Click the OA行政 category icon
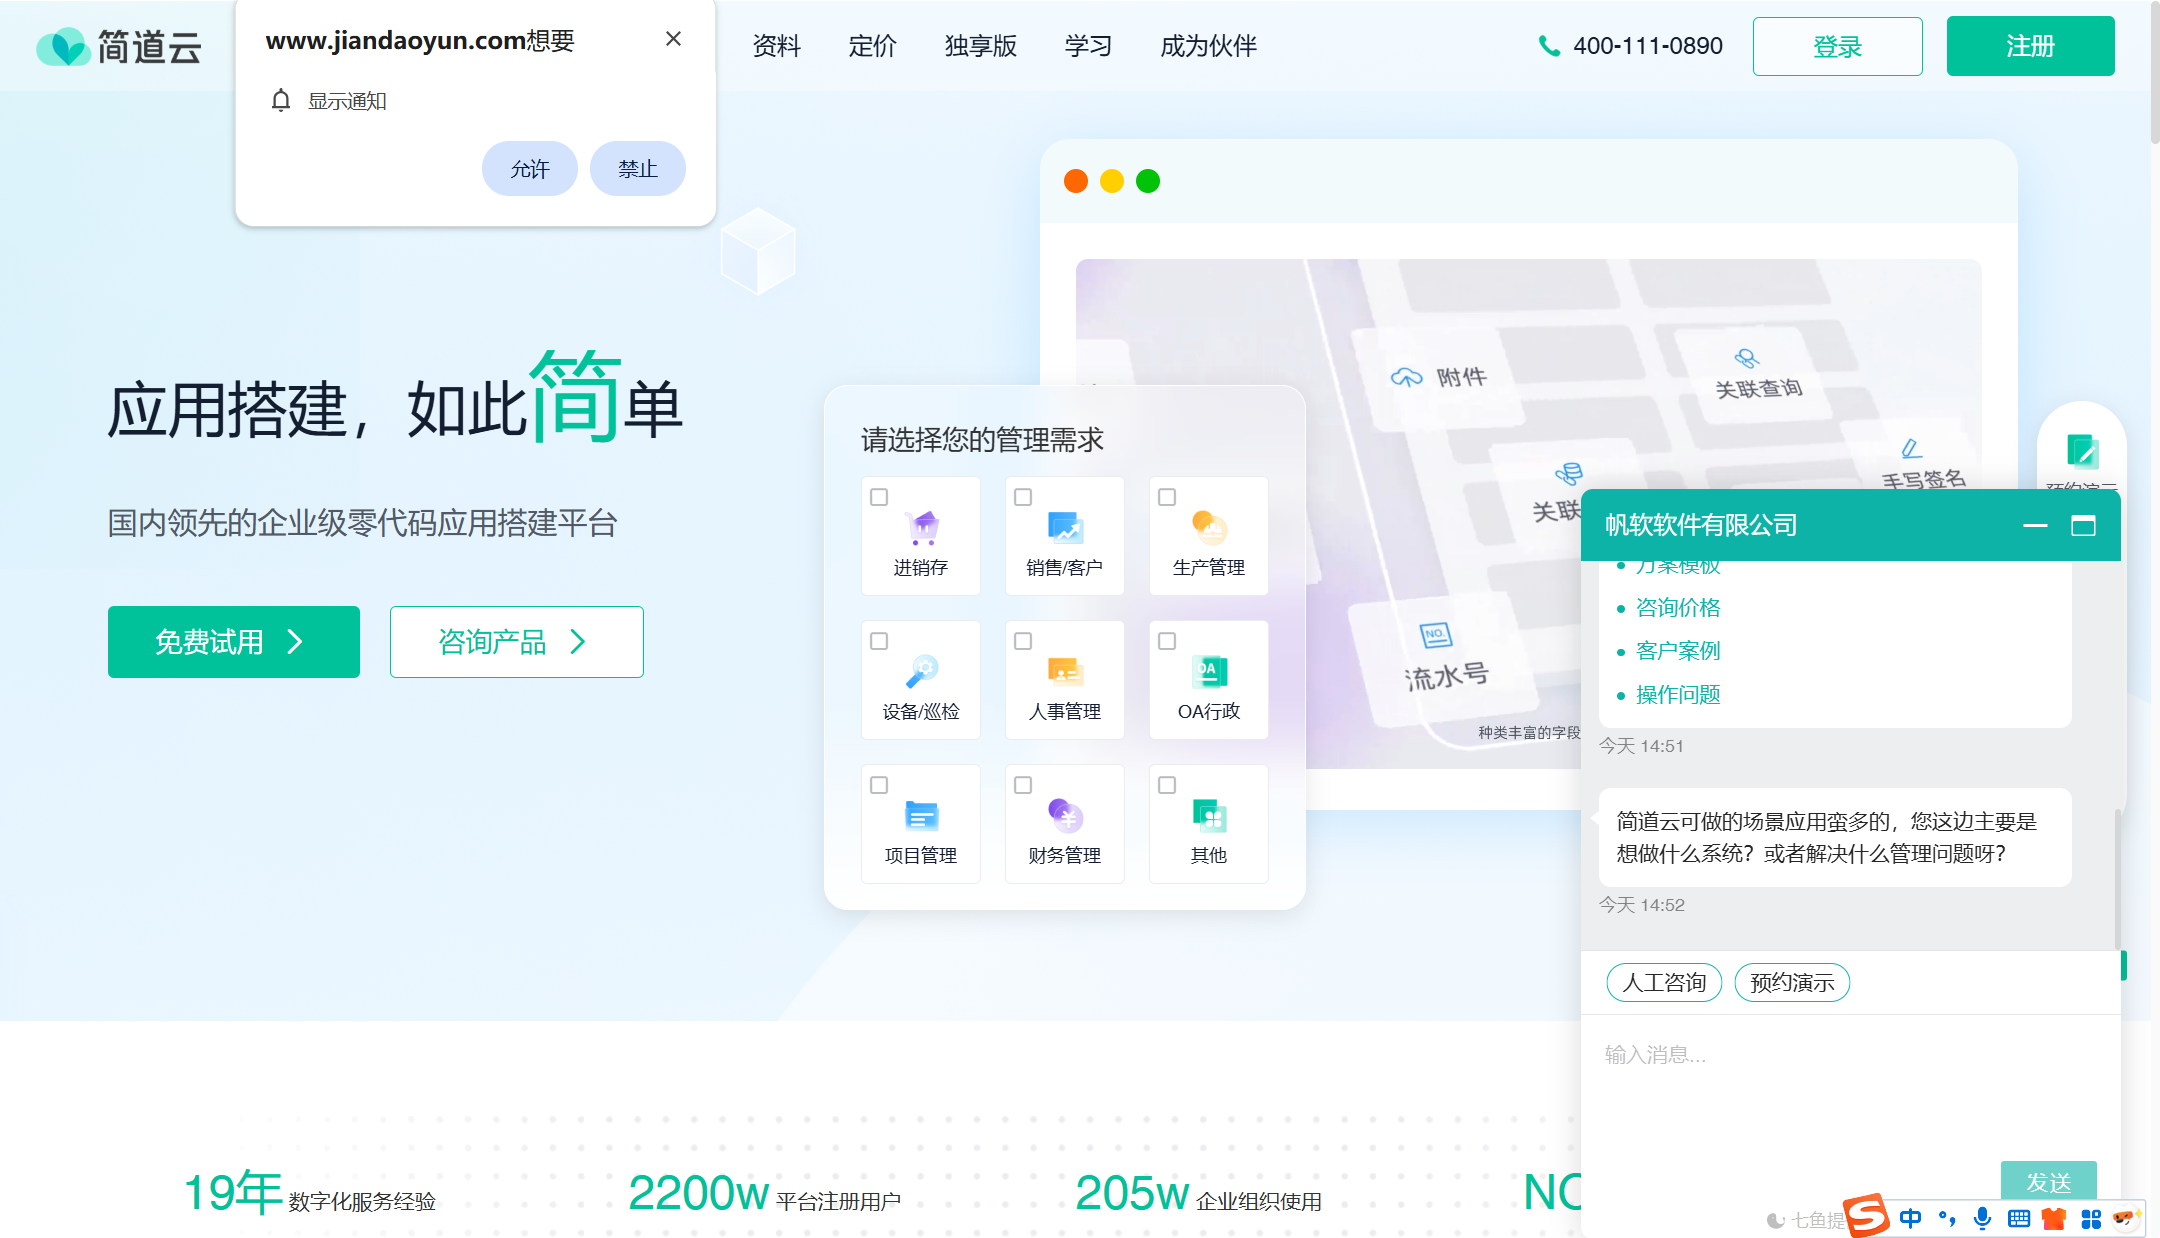This screenshot has height=1238, width=2160. pyautogui.click(x=1208, y=670)
